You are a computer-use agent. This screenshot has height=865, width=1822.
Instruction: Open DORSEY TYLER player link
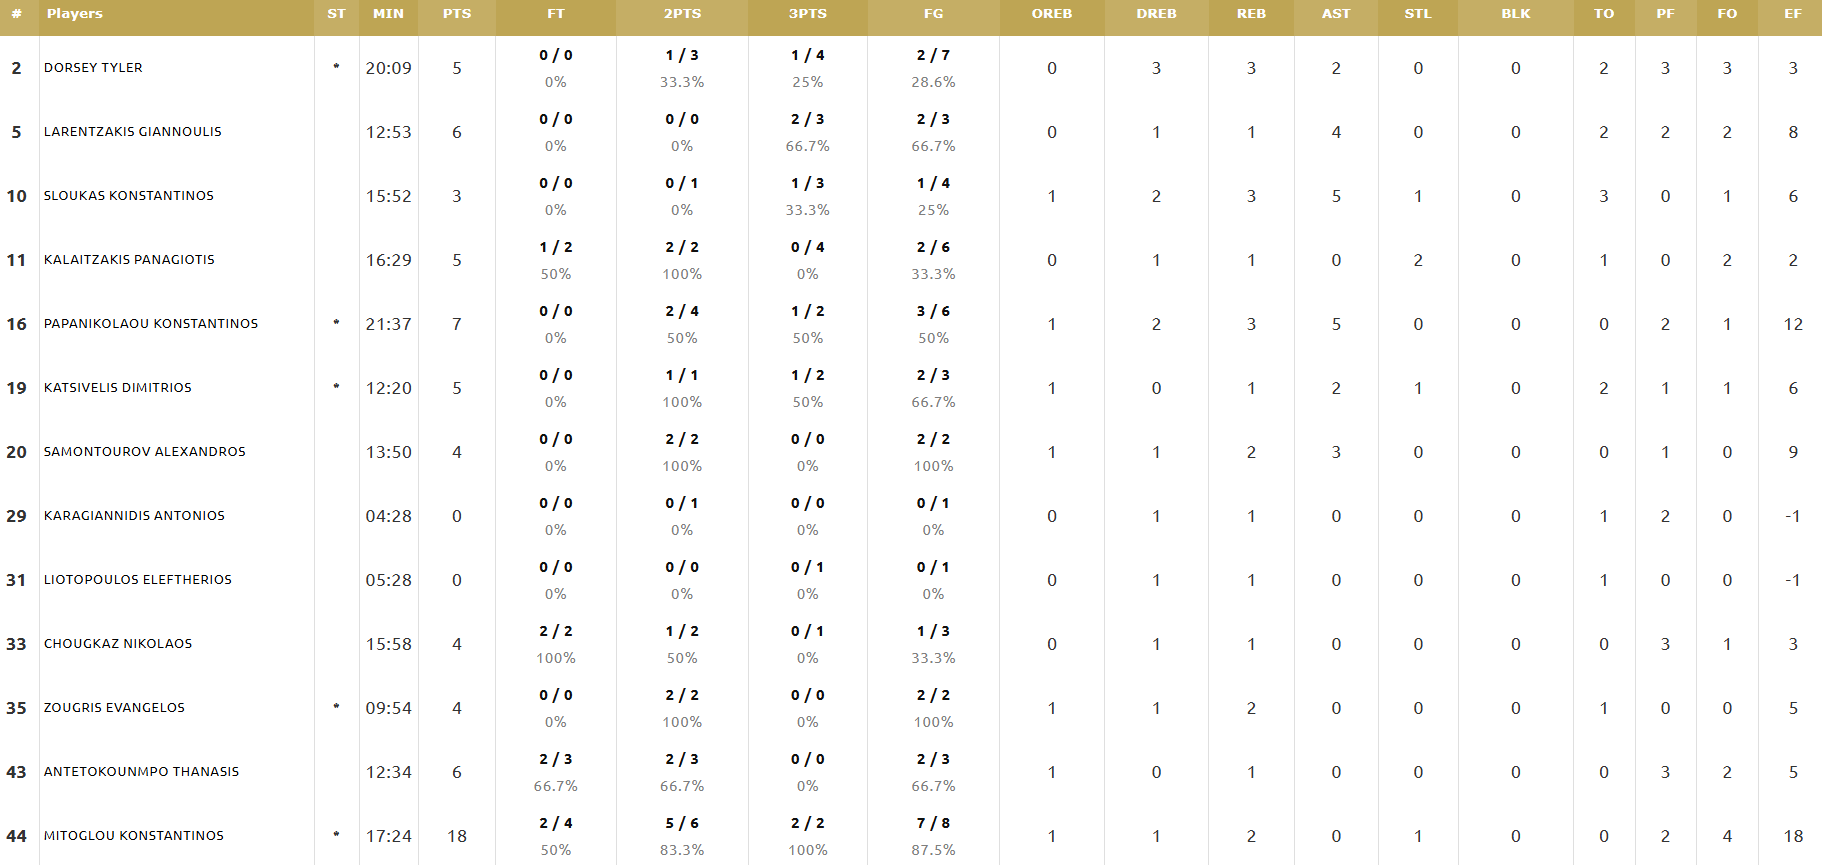point(93,68)
